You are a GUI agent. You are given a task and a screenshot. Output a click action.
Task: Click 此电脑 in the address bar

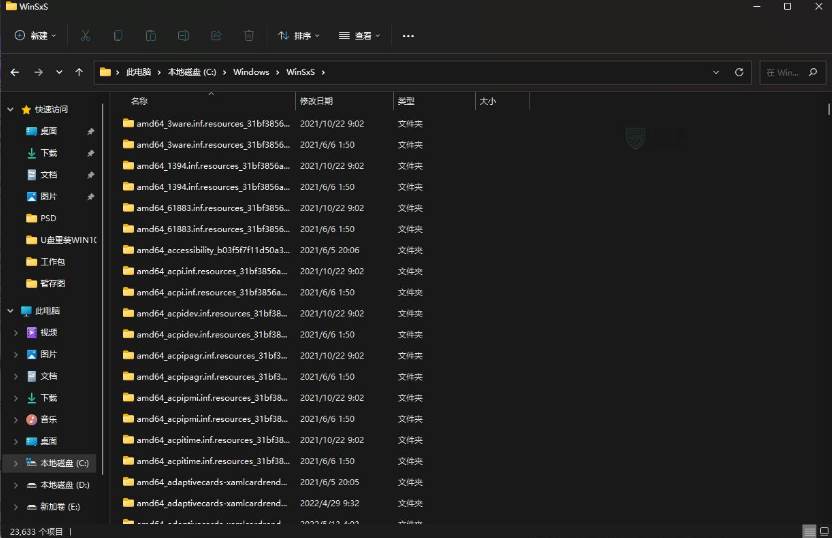tap(138, 72)
